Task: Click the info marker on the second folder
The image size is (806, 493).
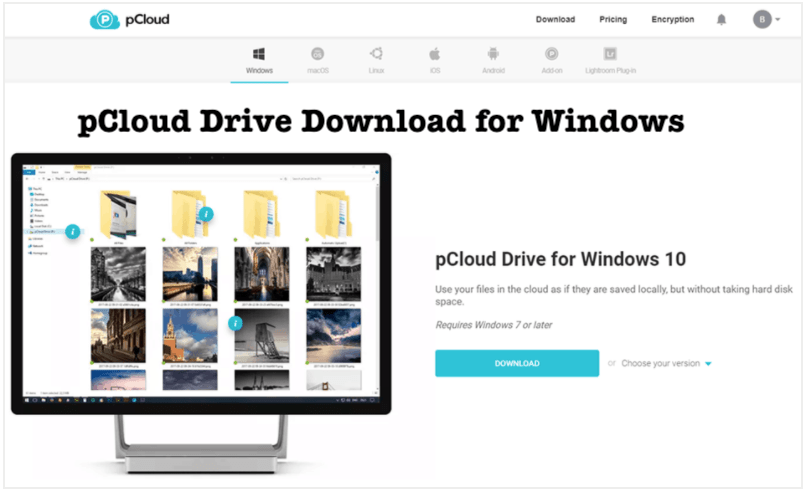Action: click(206, 214)
